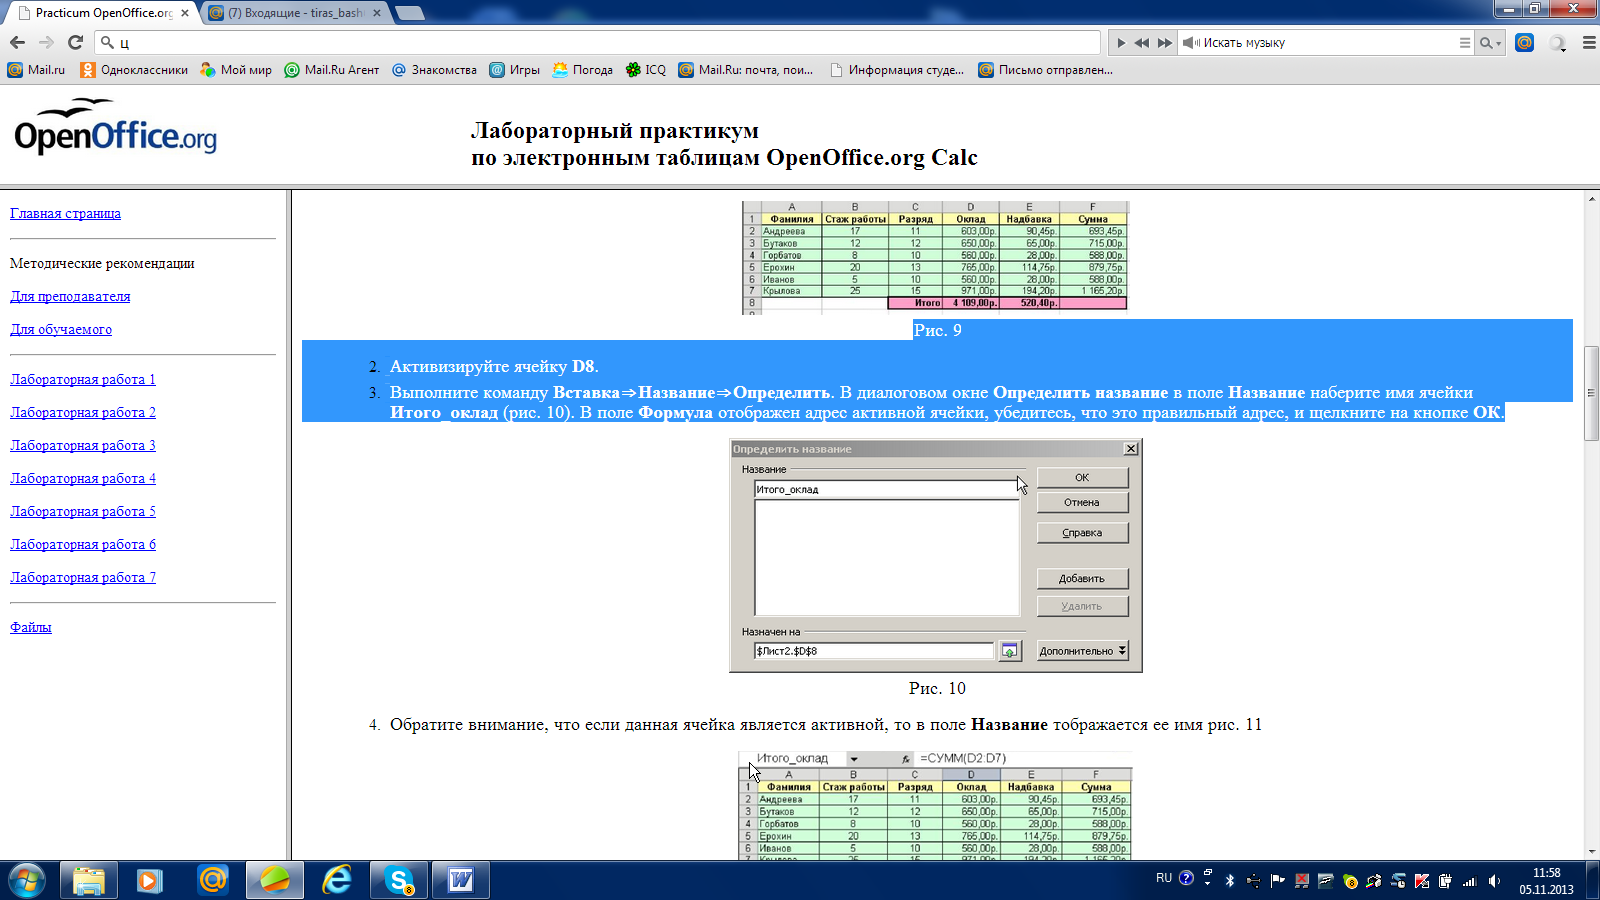This screenshot has width=1600, height=900.
Task: Open the Mail.Ru: почта, поиск bookmark
Action: pos(746,70)
